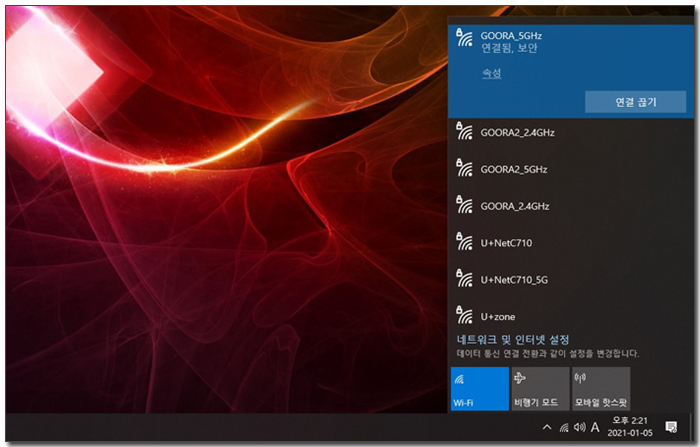Click the Wi-Fi signal icon beside GOORA_5GHz

pos(464,37)
